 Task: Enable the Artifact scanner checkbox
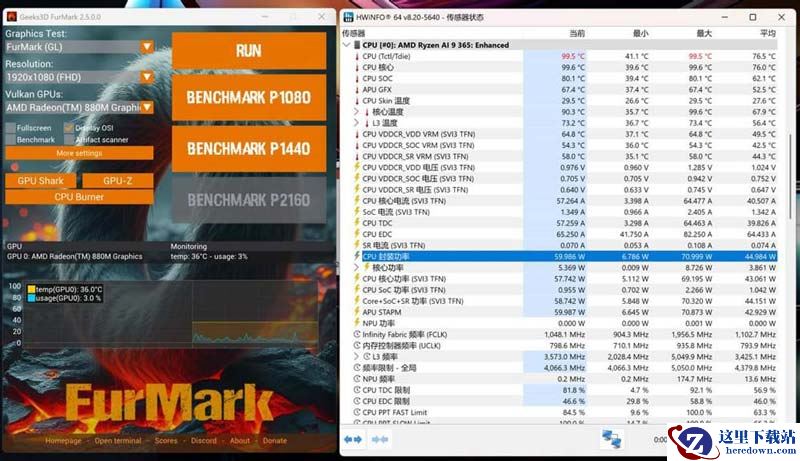coord(69,139)
